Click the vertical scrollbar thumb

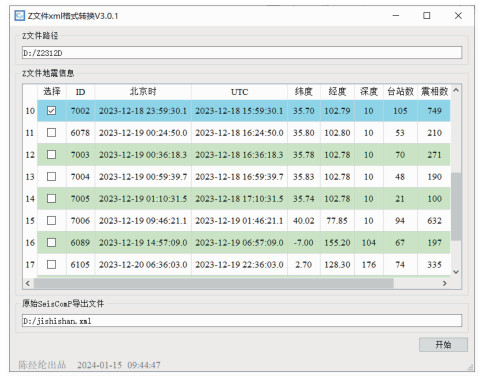(456, 207)
